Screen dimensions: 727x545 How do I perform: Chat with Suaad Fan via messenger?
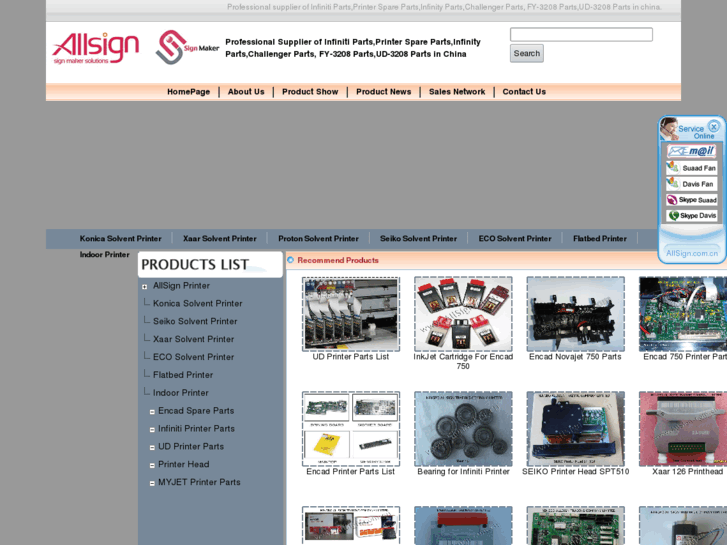pyautogui.click(x=692, y=168)
